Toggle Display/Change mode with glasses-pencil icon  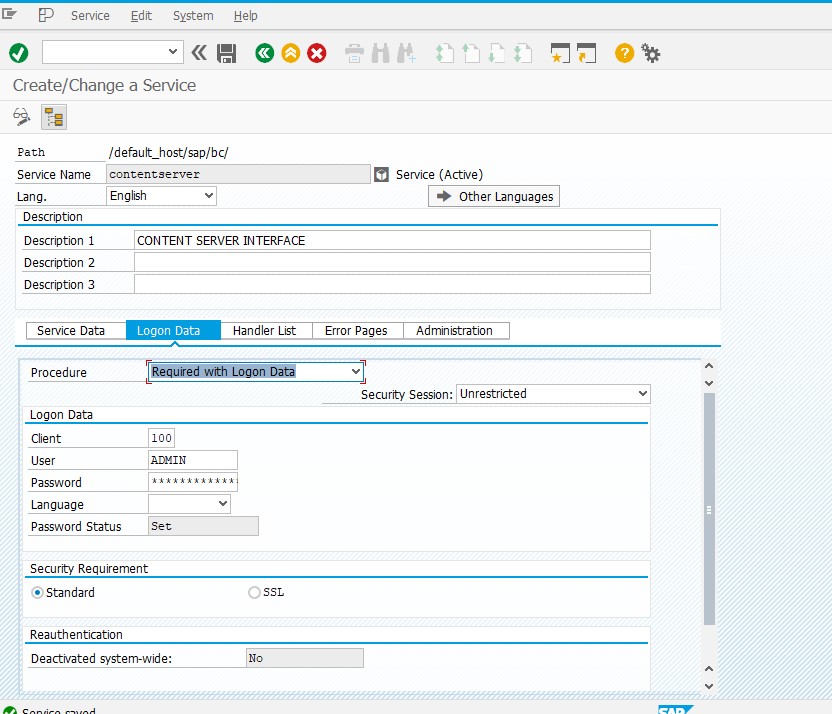pos(22,117)
